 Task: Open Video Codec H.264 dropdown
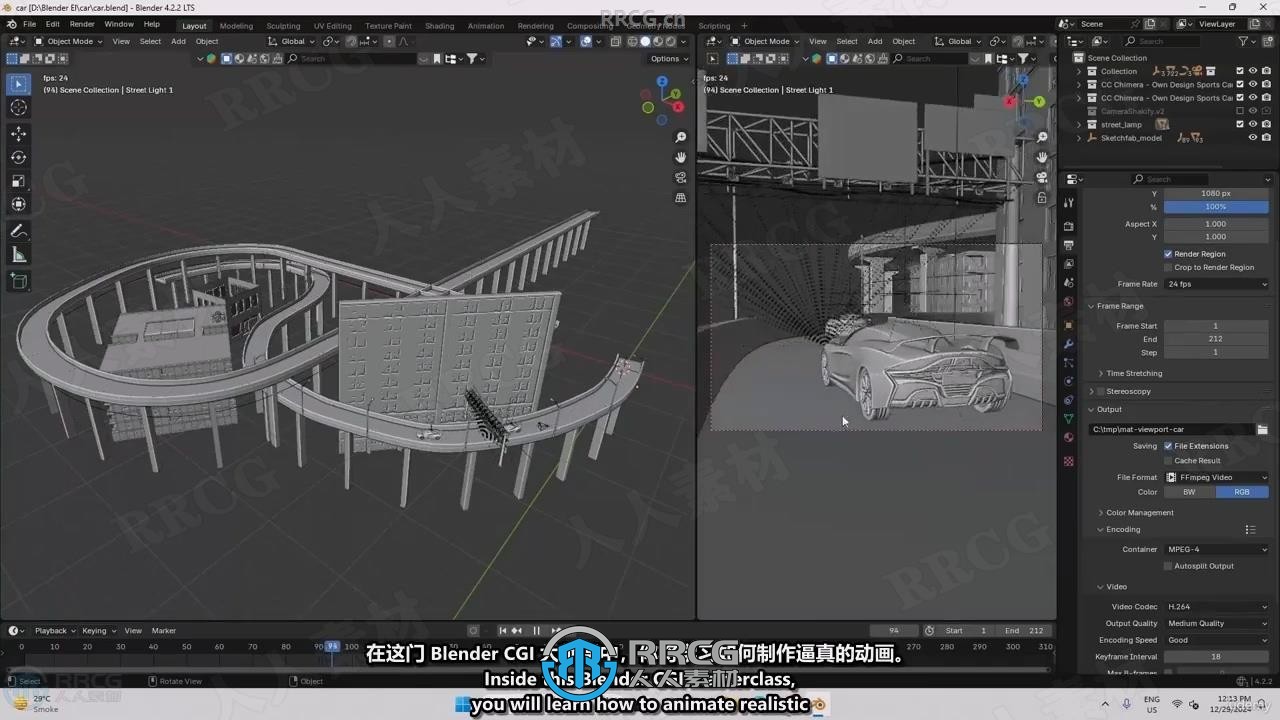click(x=1216, y=606)
